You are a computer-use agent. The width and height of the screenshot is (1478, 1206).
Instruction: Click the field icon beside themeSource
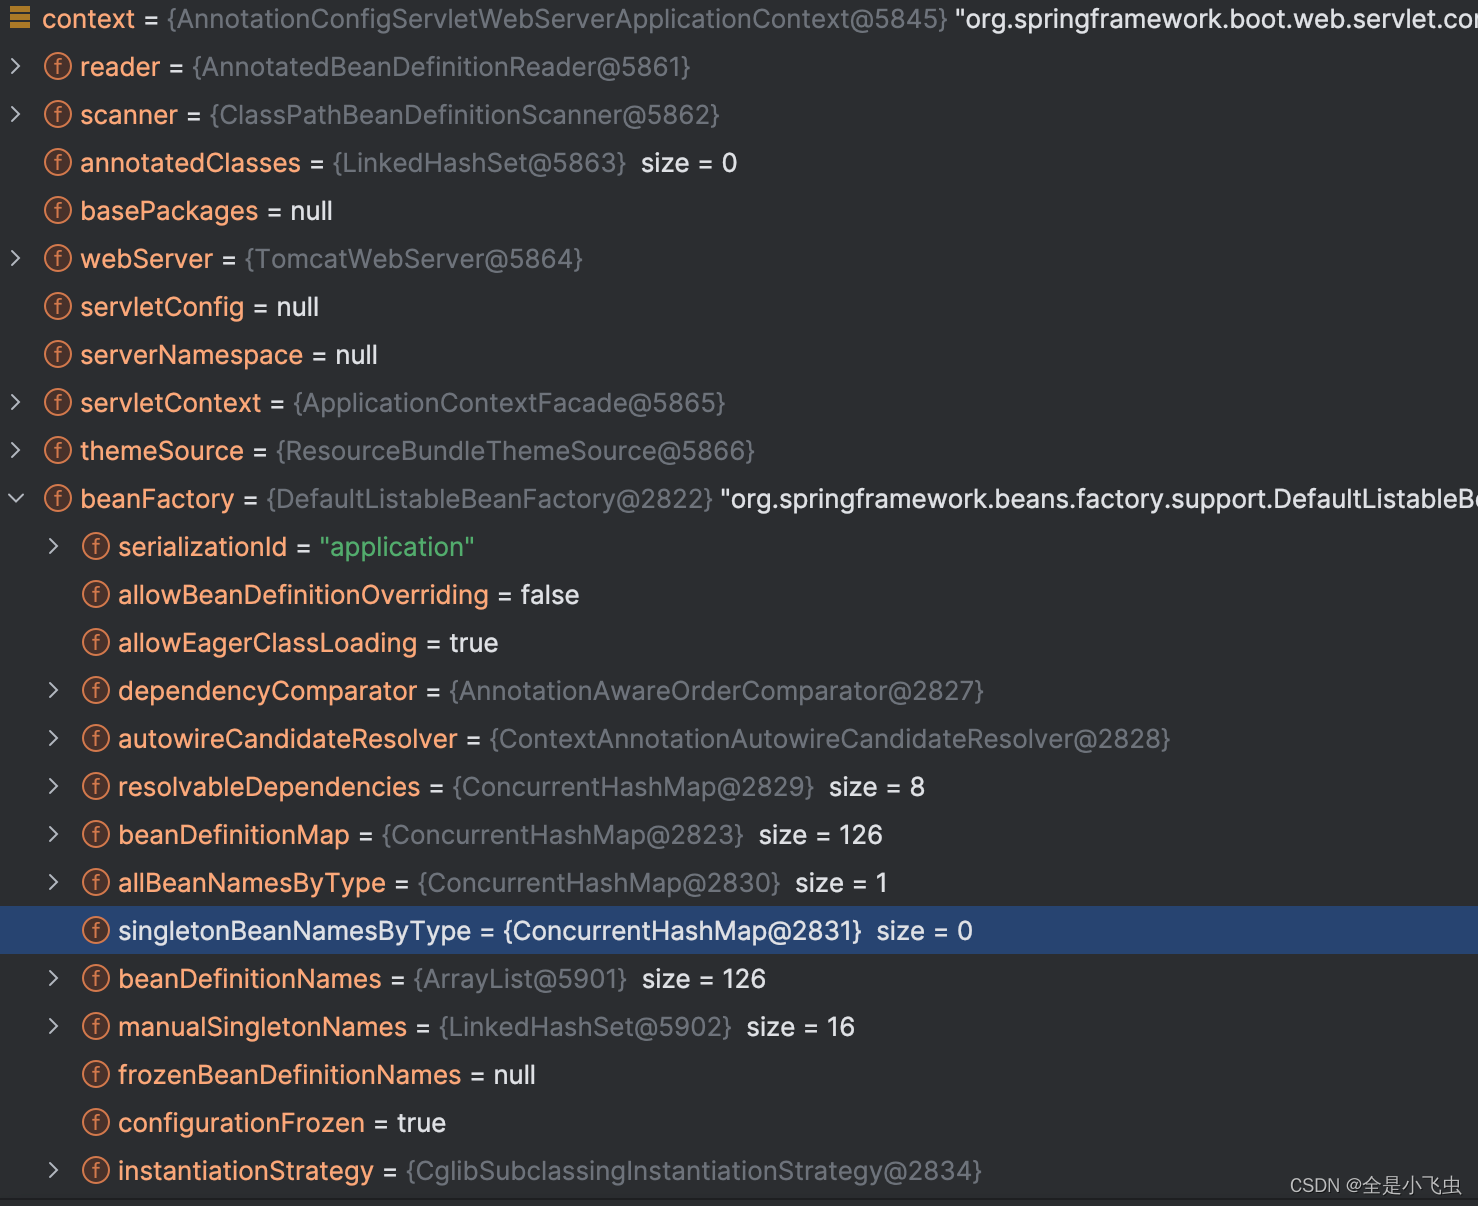tap(58, 450)
